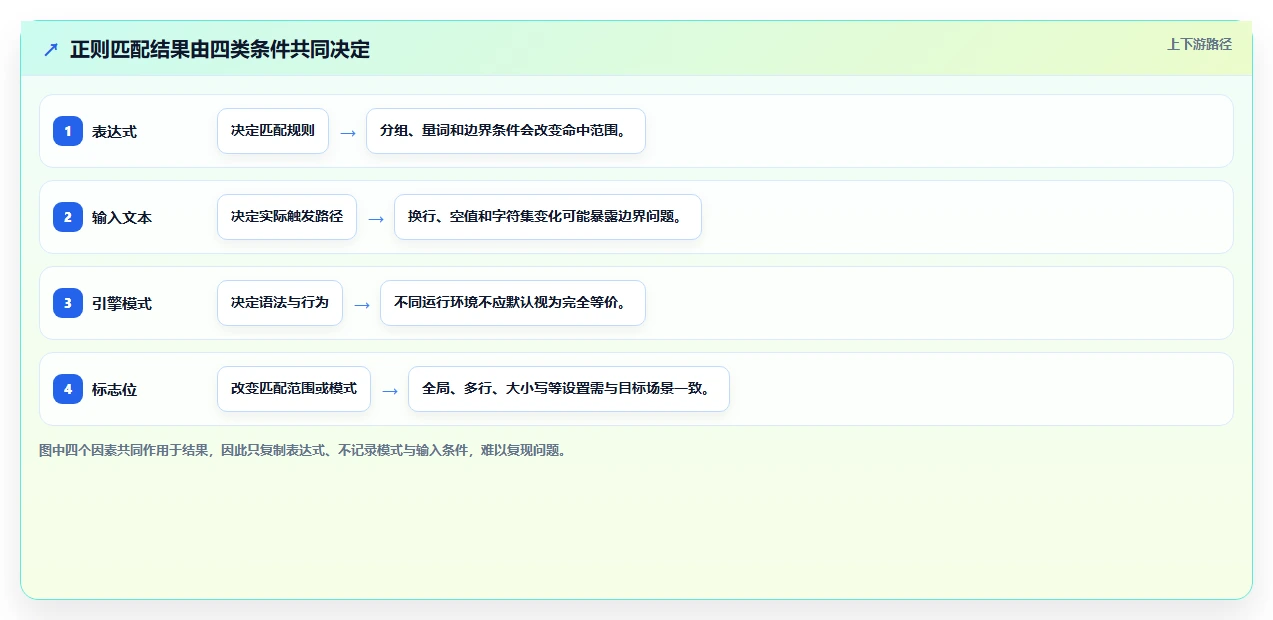Click the 分组、量词和边界条件 description box
This screenshot has width=1273, height=620.
pos(506,131)
